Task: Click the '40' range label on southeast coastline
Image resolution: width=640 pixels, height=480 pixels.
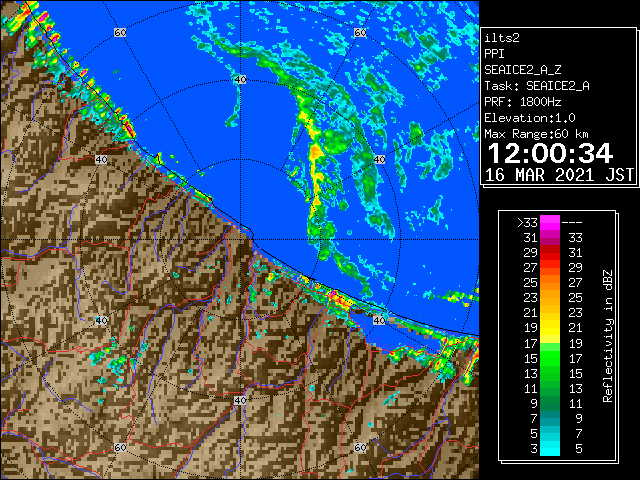Action: click(x=380, y=320)
